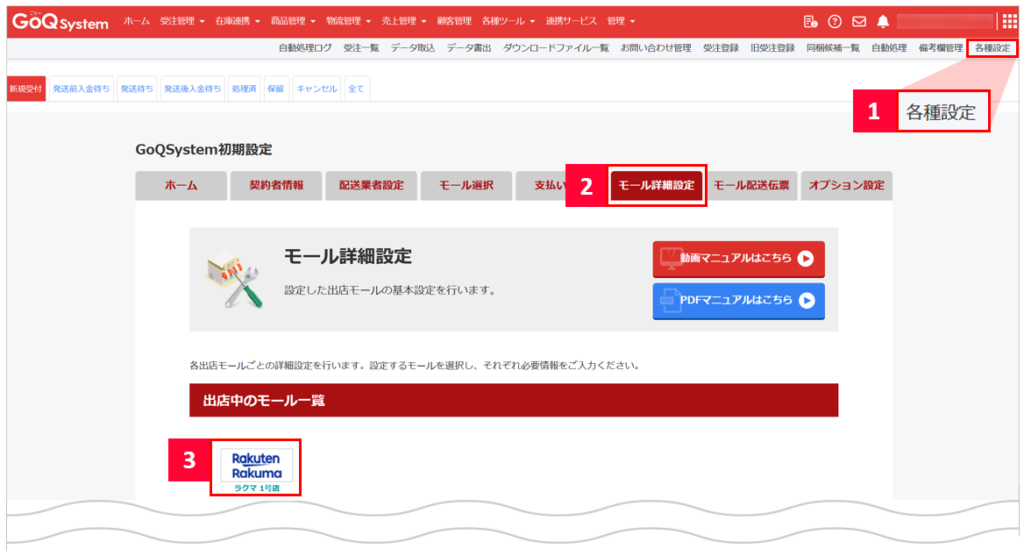
Task: Open the apps grid icon
Action: 1009,21
